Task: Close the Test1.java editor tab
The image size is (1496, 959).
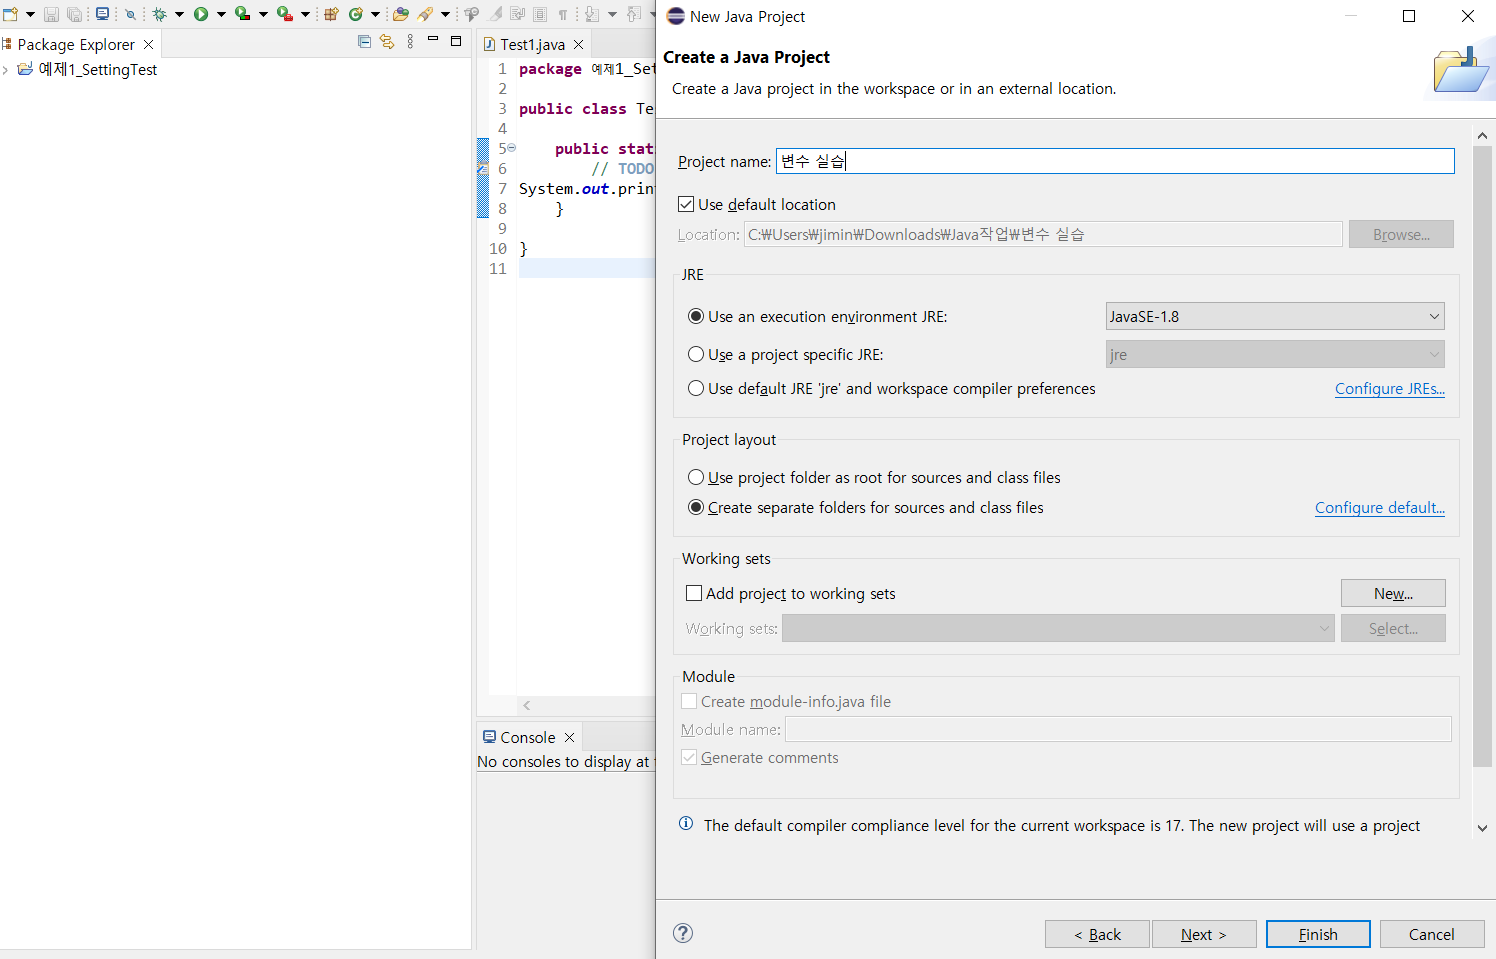Action: pos(578,44)
